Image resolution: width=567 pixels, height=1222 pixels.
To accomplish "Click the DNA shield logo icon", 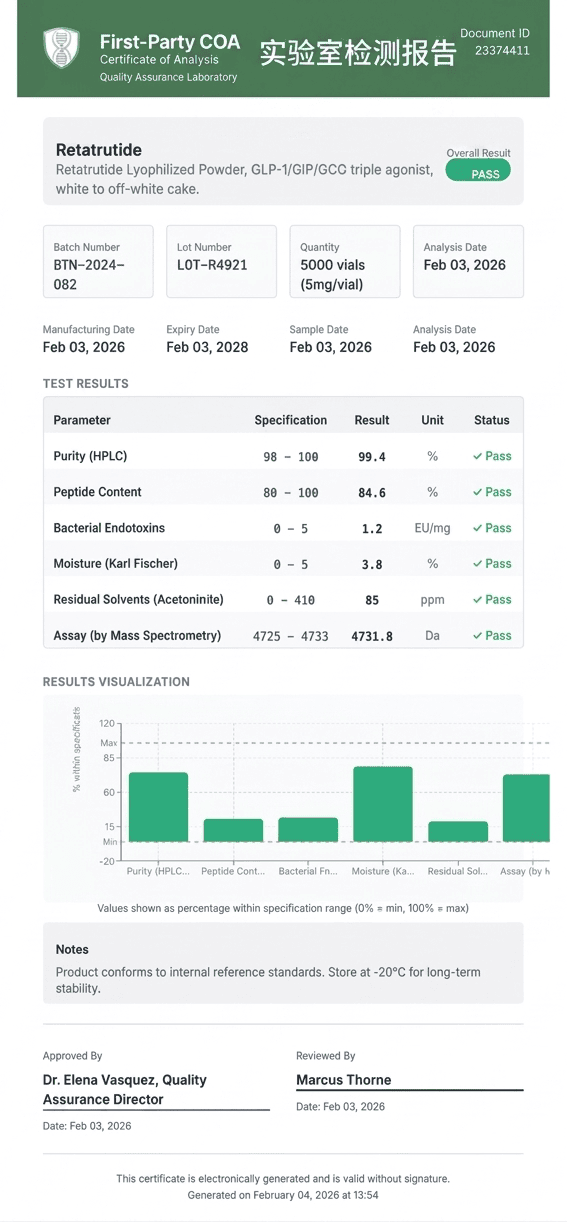I will [x=62, y=48].
